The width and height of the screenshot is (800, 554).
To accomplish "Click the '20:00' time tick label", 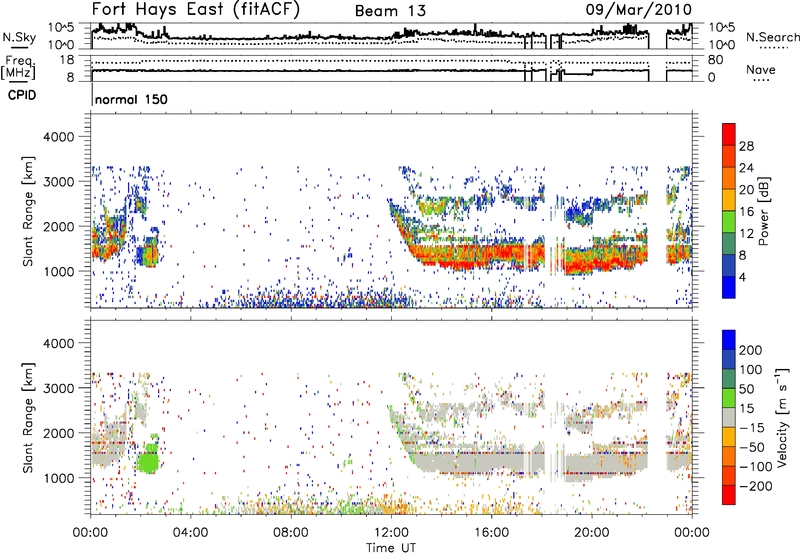I will 592,533.
